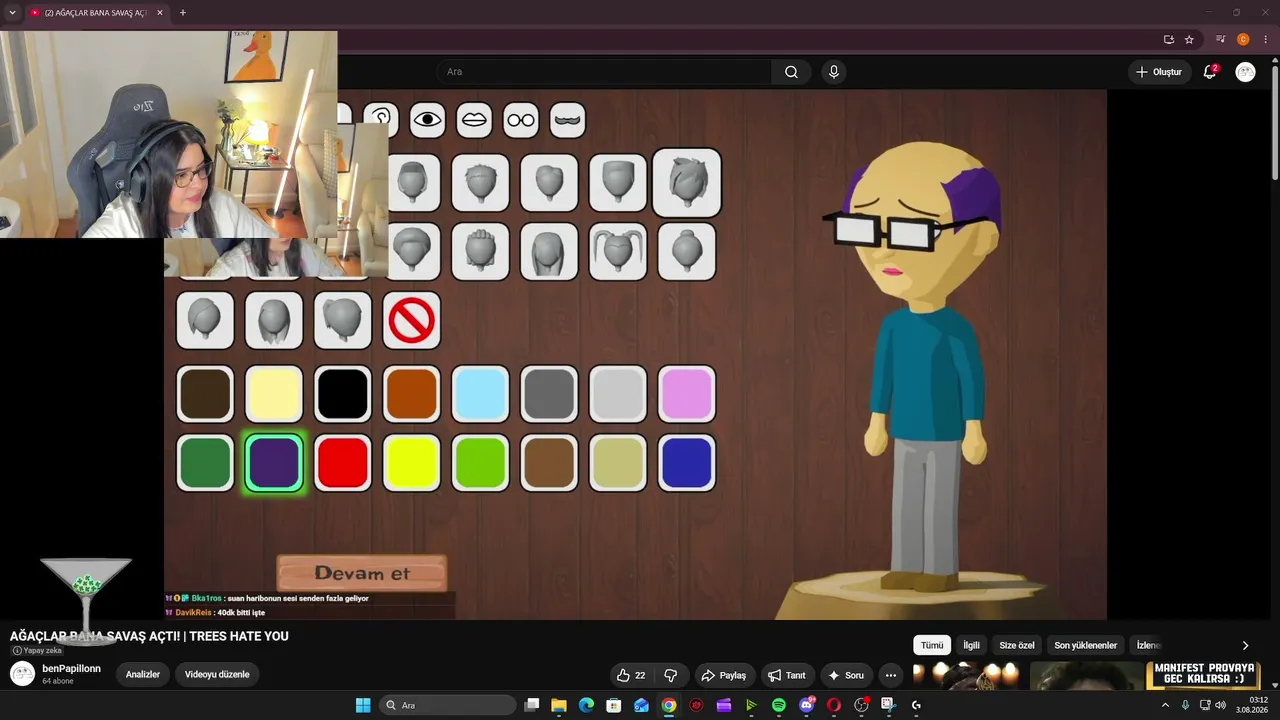Viewport: 1280px width, 720px height.
Task: Dislike the video with thumbs down
Action: [x=671, y=675]
